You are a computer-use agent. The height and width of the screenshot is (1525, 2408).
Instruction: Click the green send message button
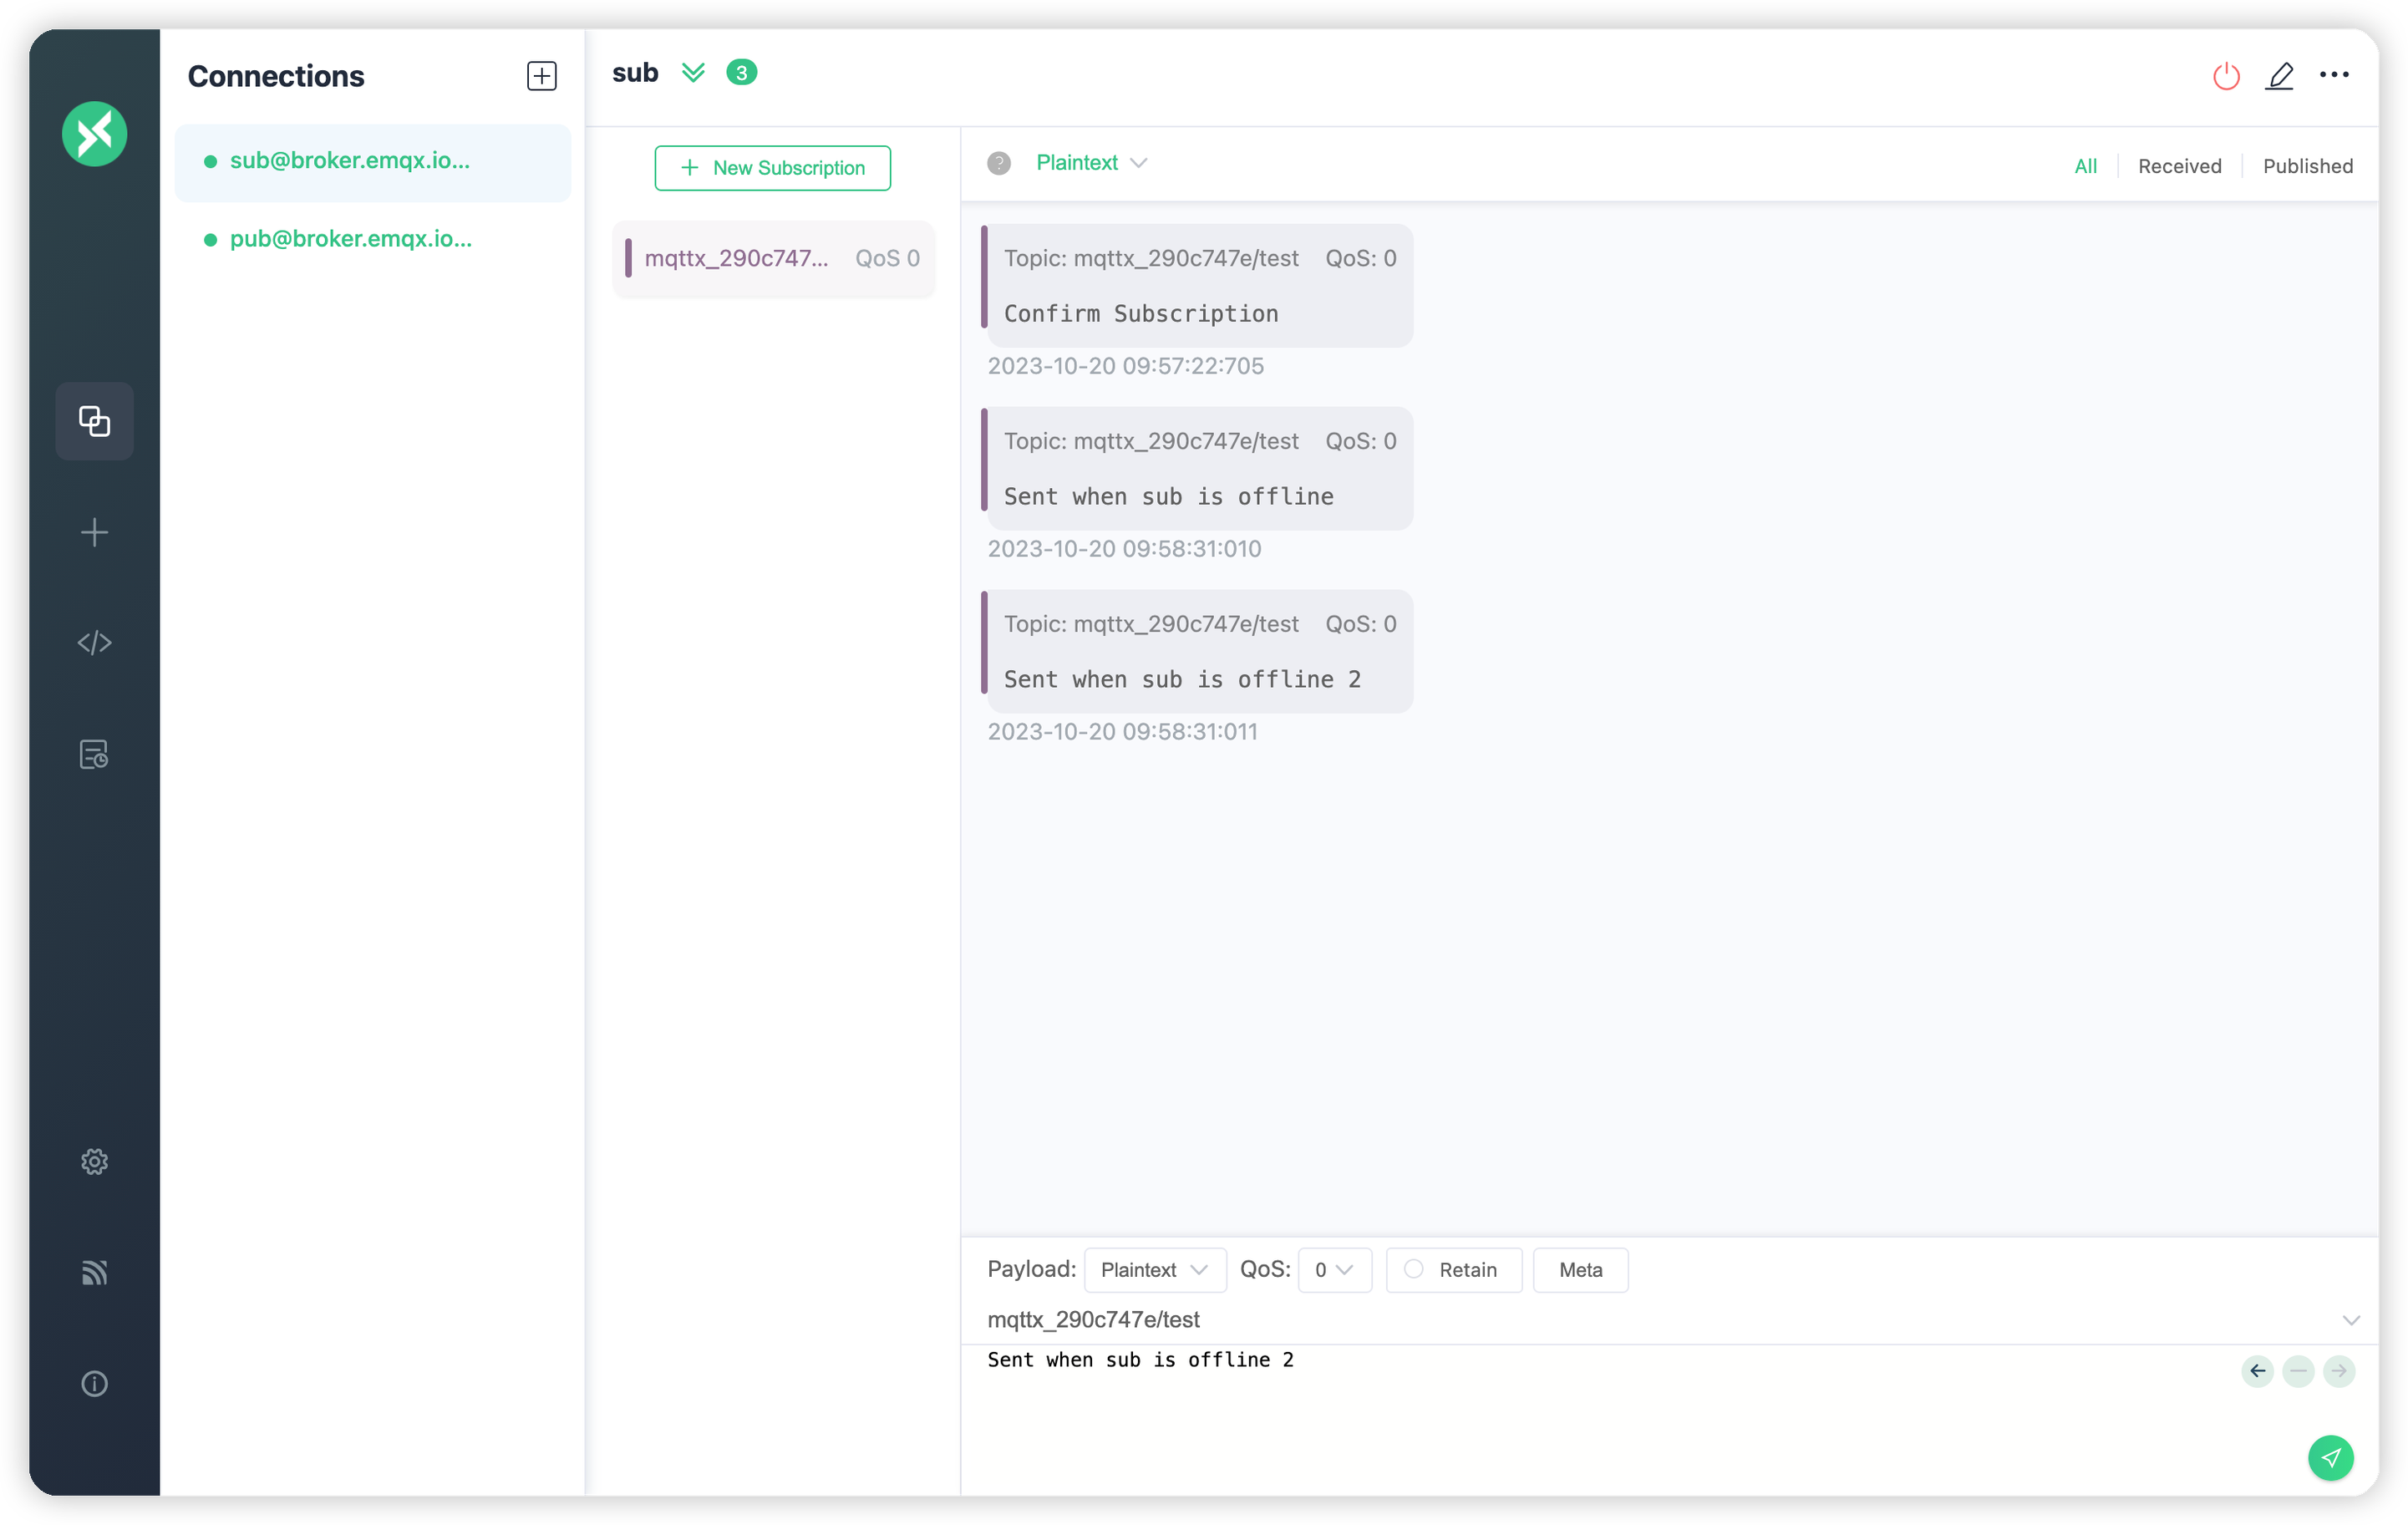coord(2330,1457)
